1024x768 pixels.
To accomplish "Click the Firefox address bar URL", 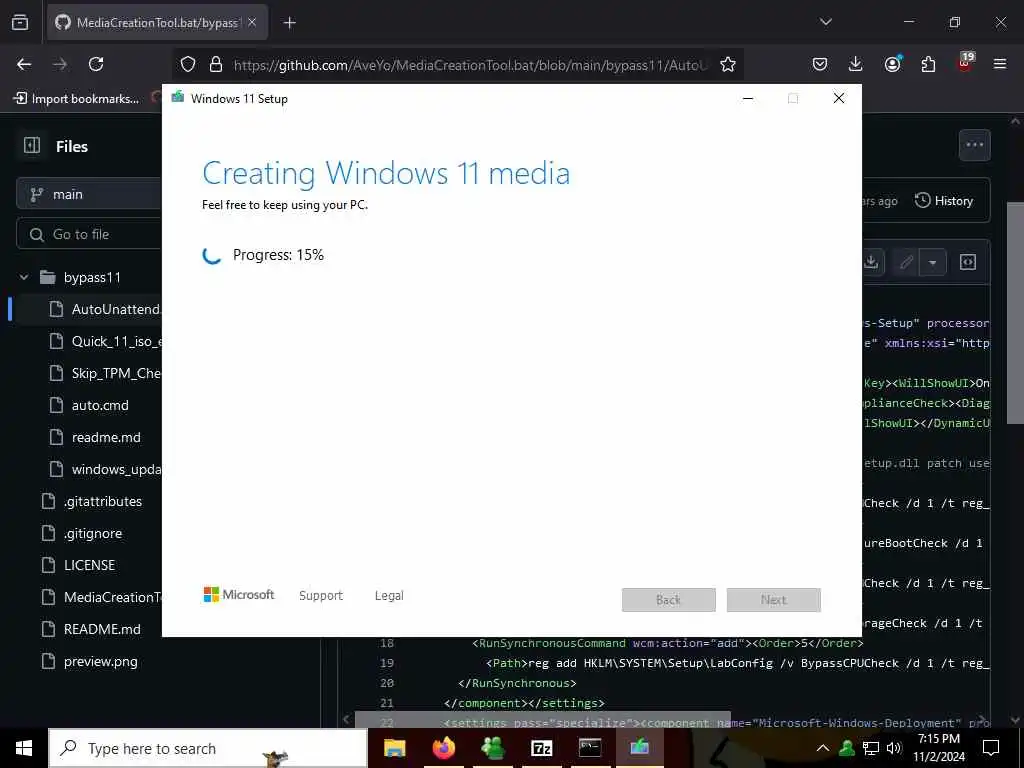I will [470, 65].
